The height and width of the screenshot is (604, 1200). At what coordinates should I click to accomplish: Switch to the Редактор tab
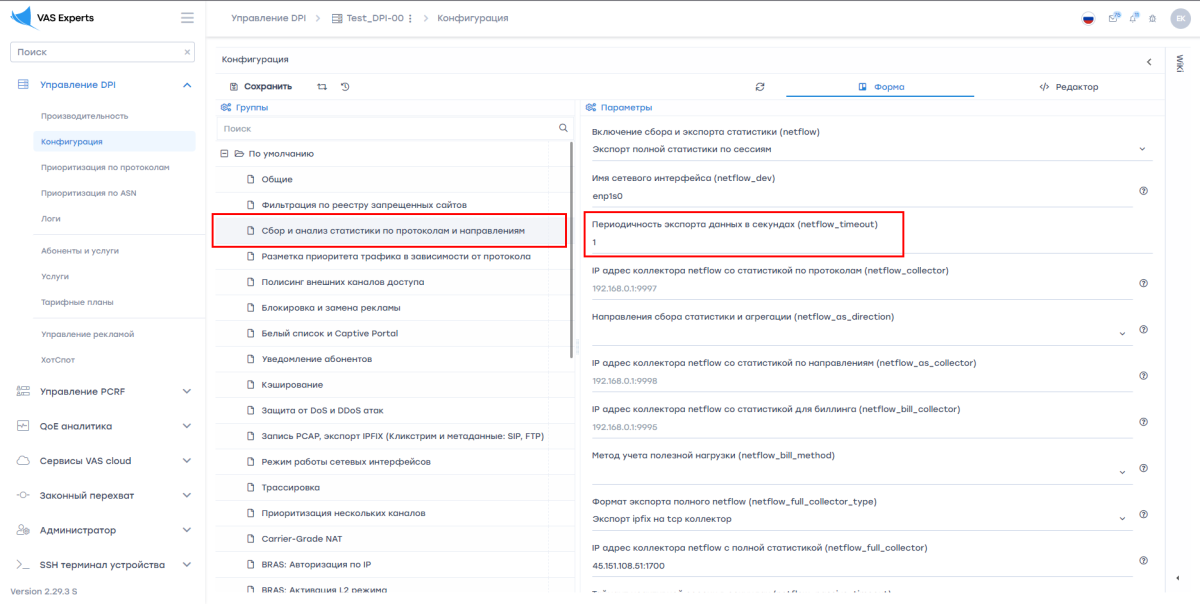[x=1068, y=87]
